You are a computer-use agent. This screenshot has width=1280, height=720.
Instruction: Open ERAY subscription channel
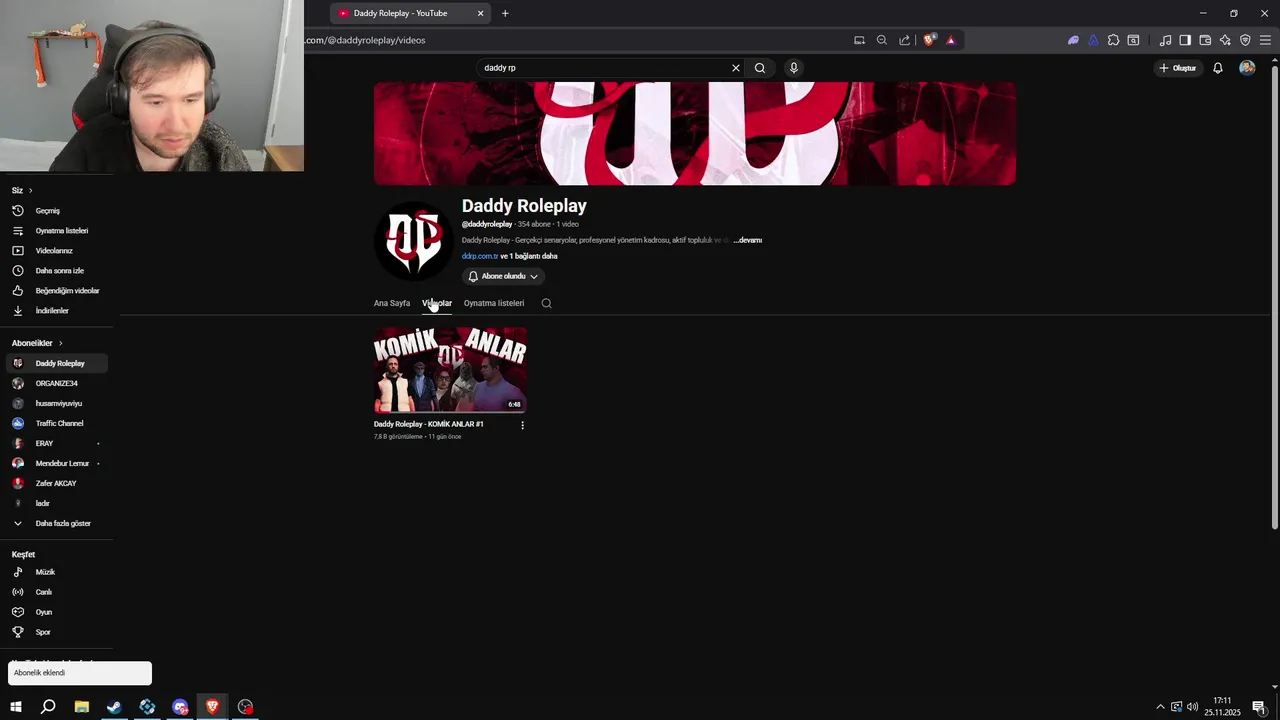click(x=56, y=443)
